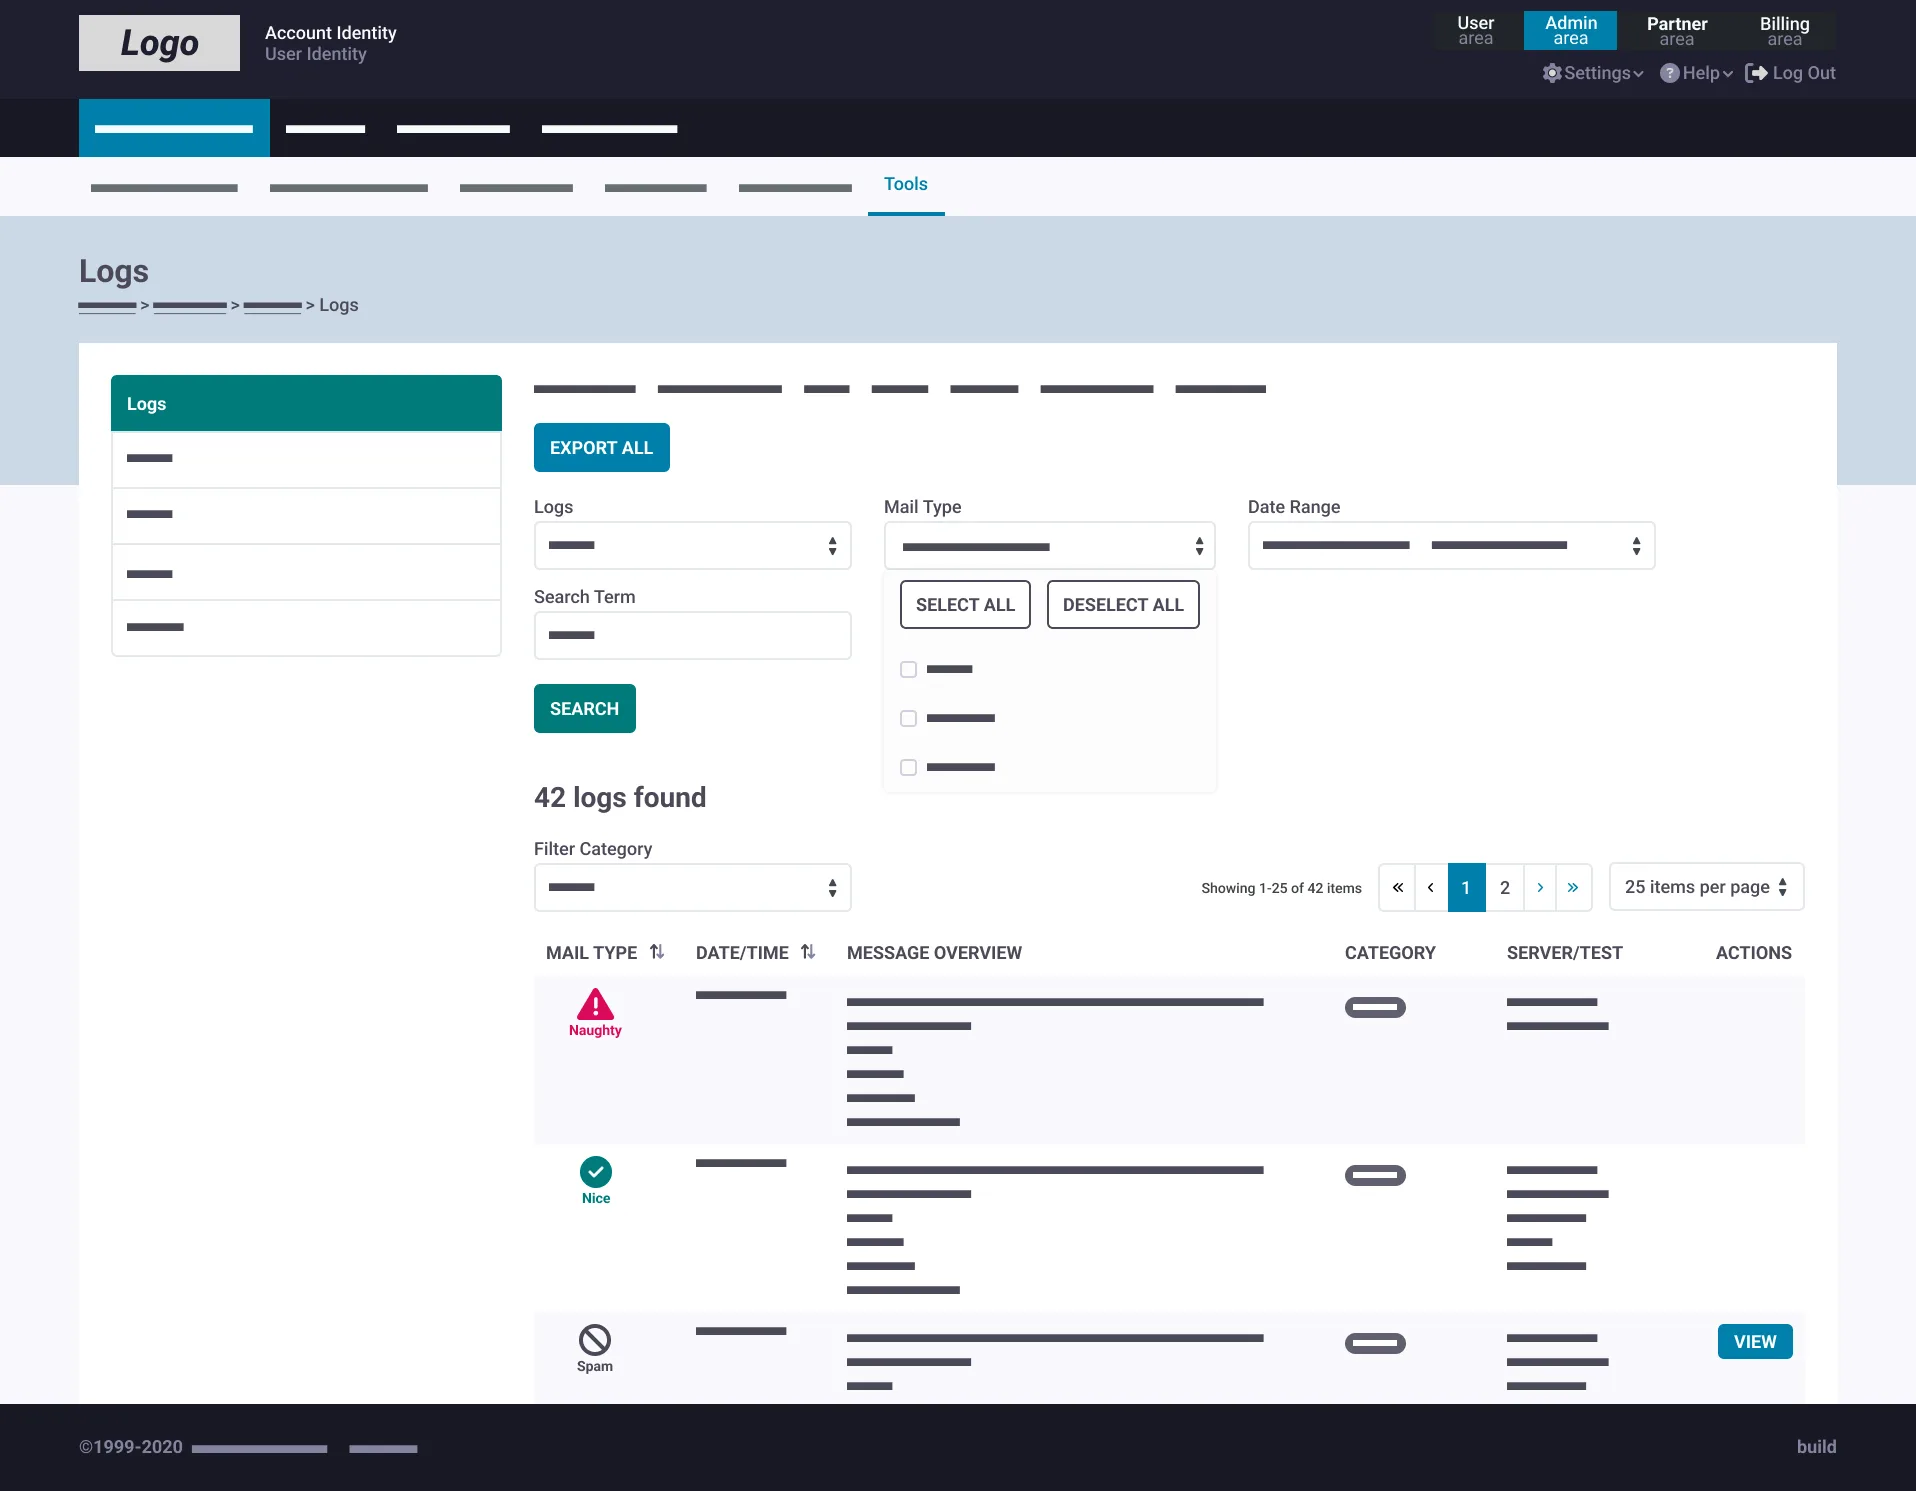
Task: Open the Settings menu
Action: pos(1593,73)
